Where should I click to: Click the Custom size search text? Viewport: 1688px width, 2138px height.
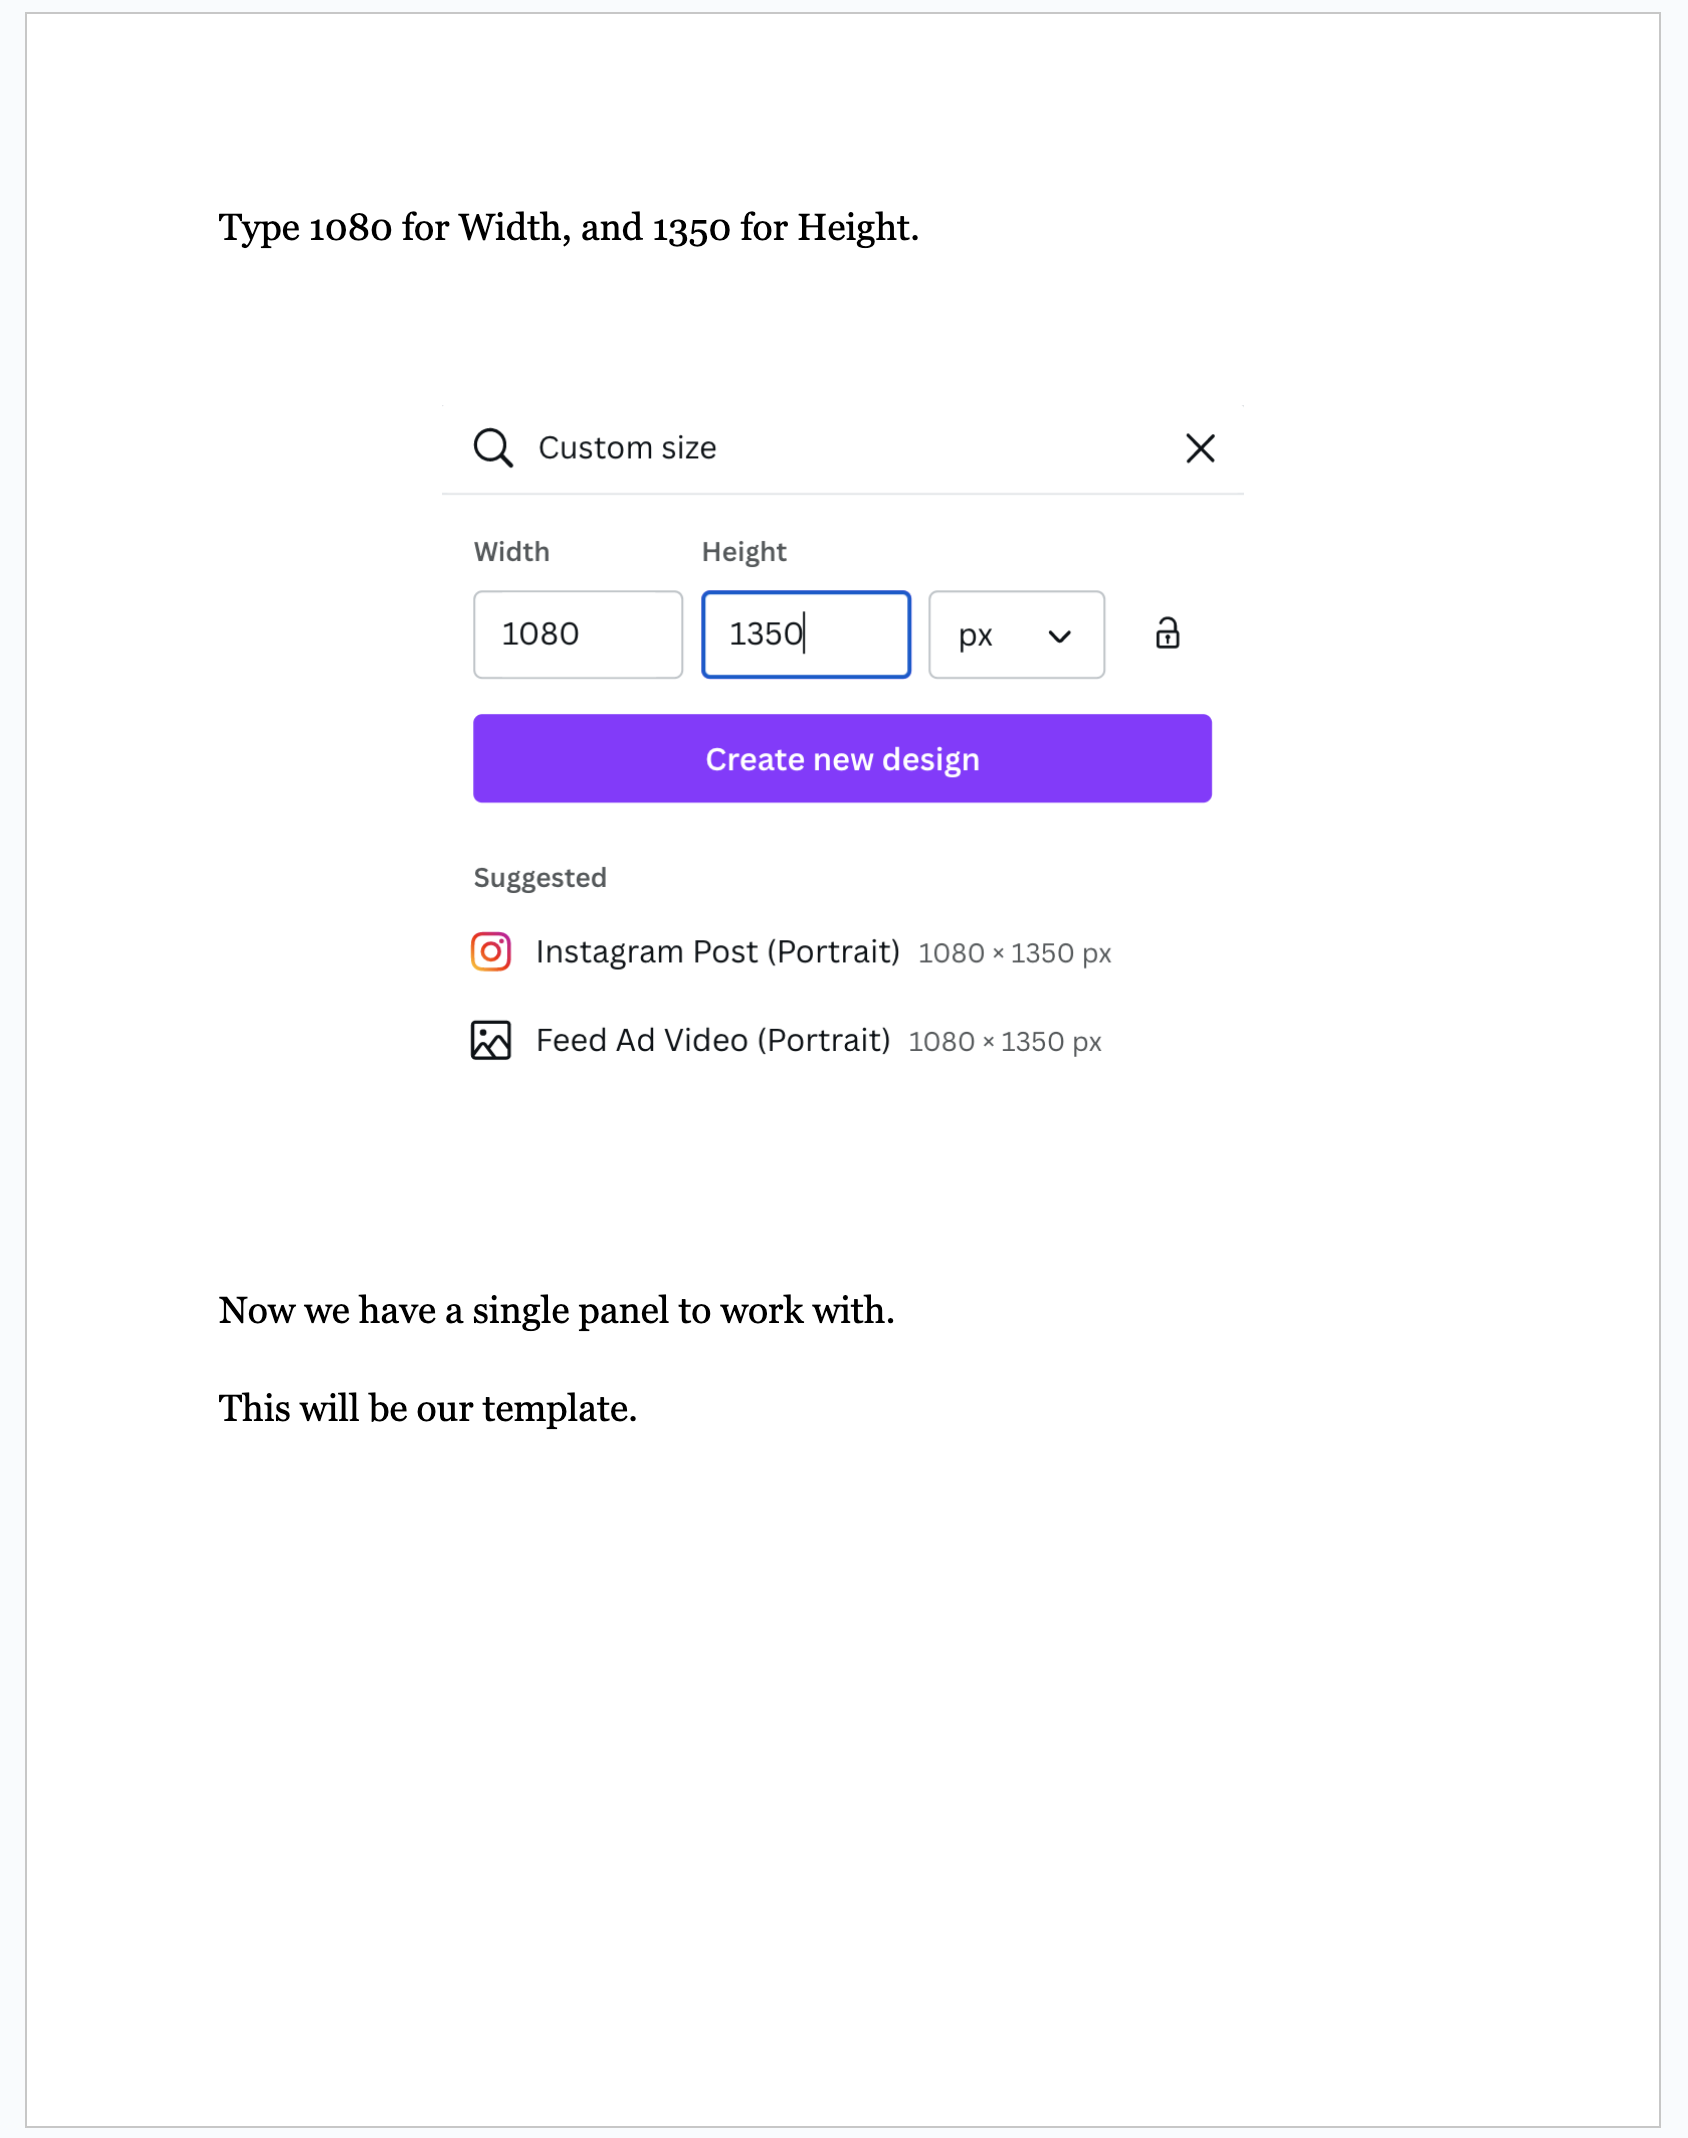[627, 448]
